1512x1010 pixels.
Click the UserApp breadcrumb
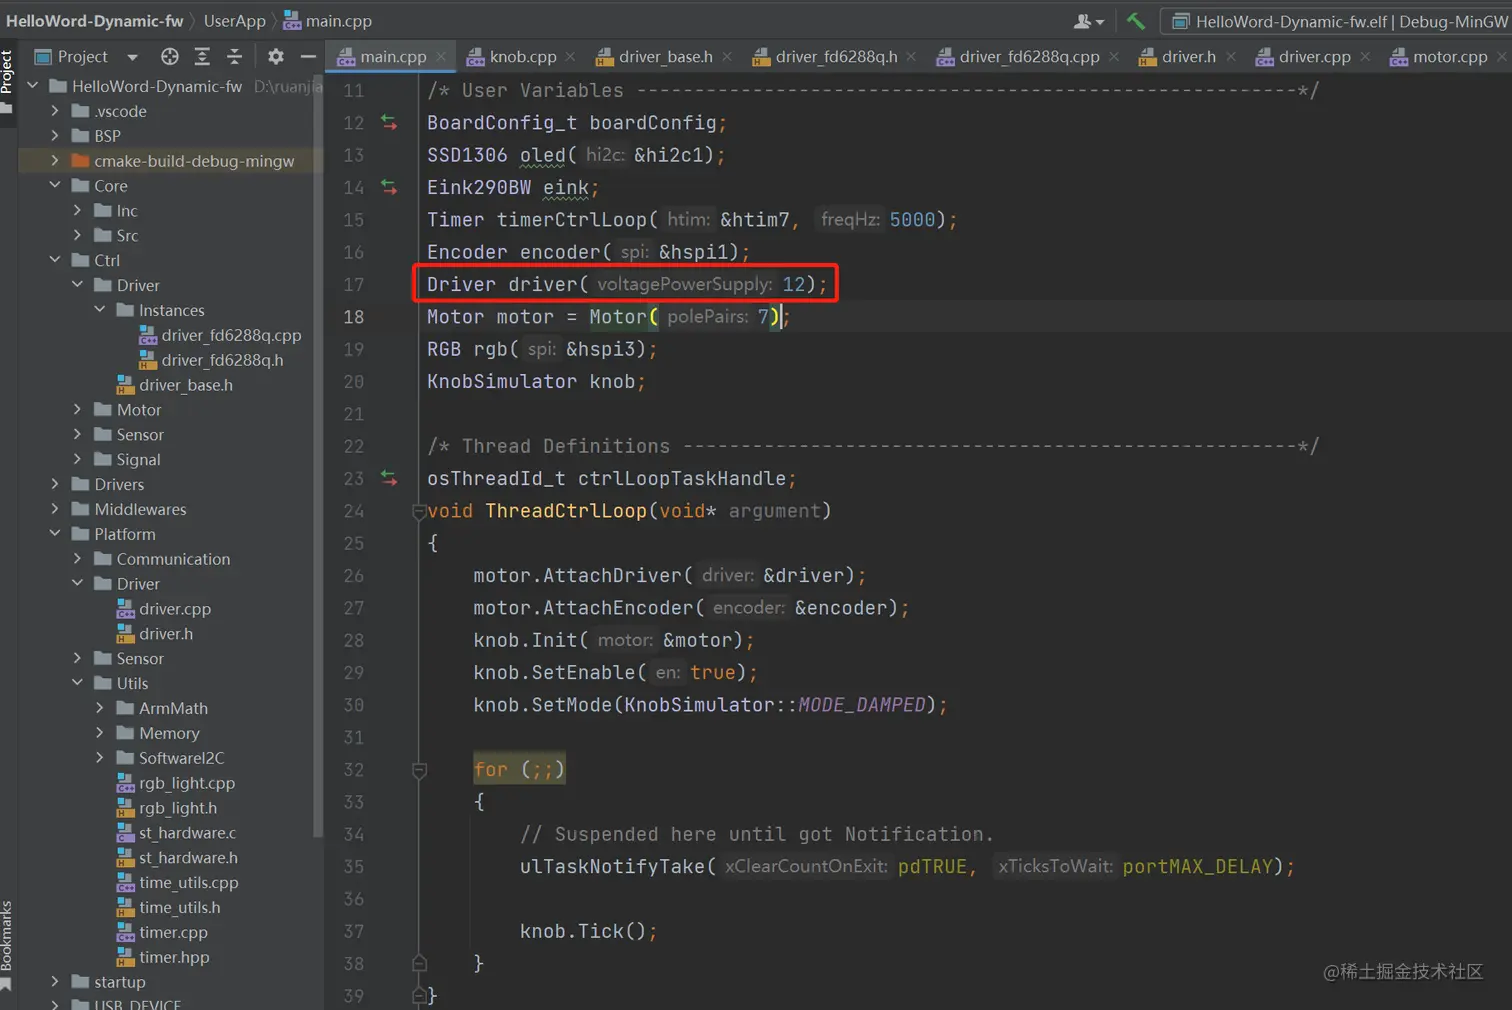pos(234,21)
